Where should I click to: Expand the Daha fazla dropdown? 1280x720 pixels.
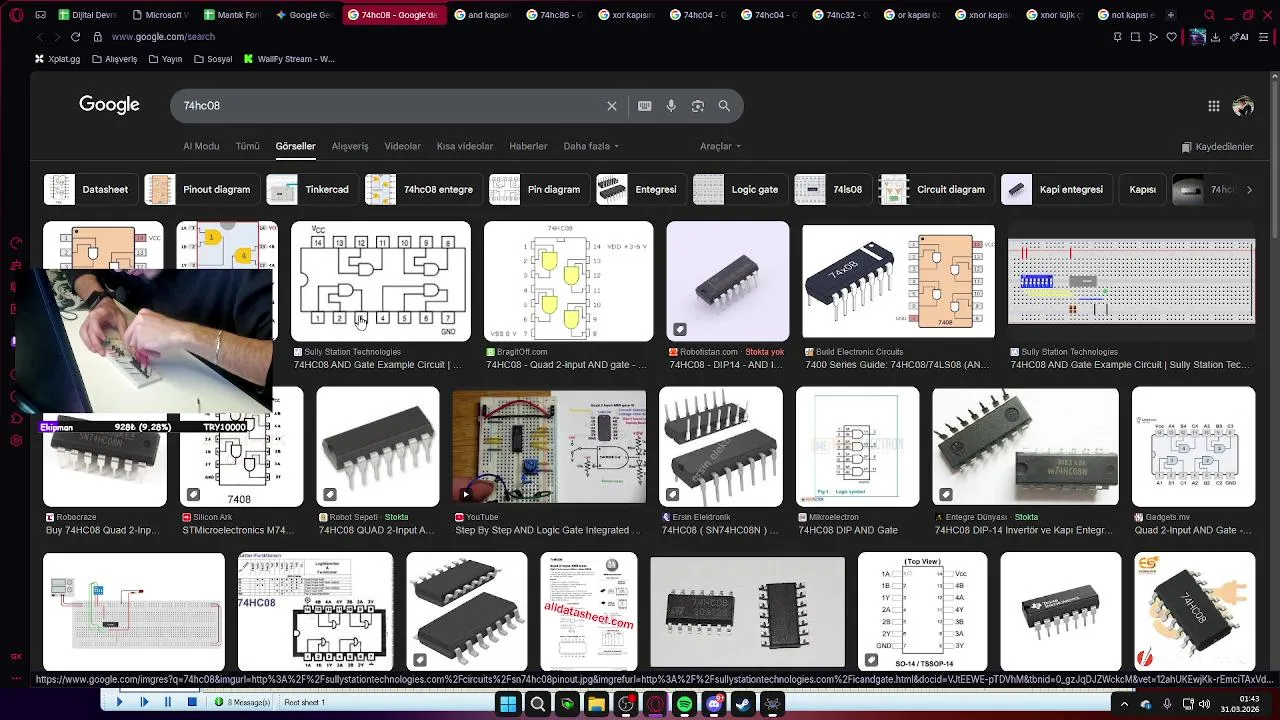coord(591,146)
